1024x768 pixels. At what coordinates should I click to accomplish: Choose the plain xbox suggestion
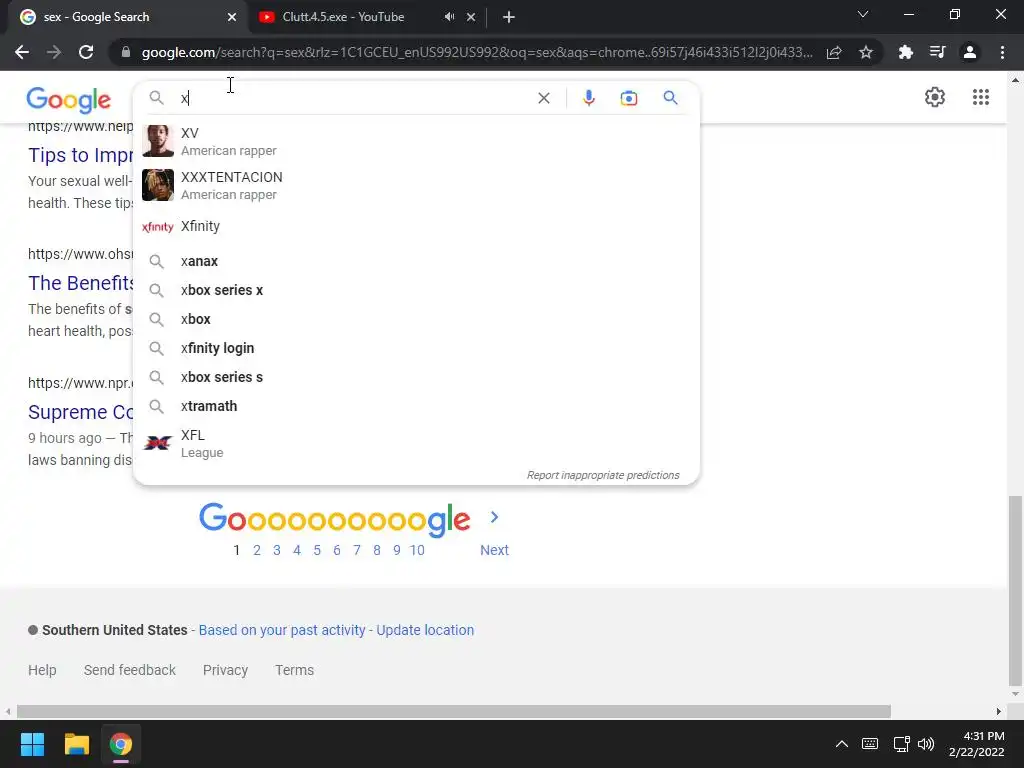416,319
